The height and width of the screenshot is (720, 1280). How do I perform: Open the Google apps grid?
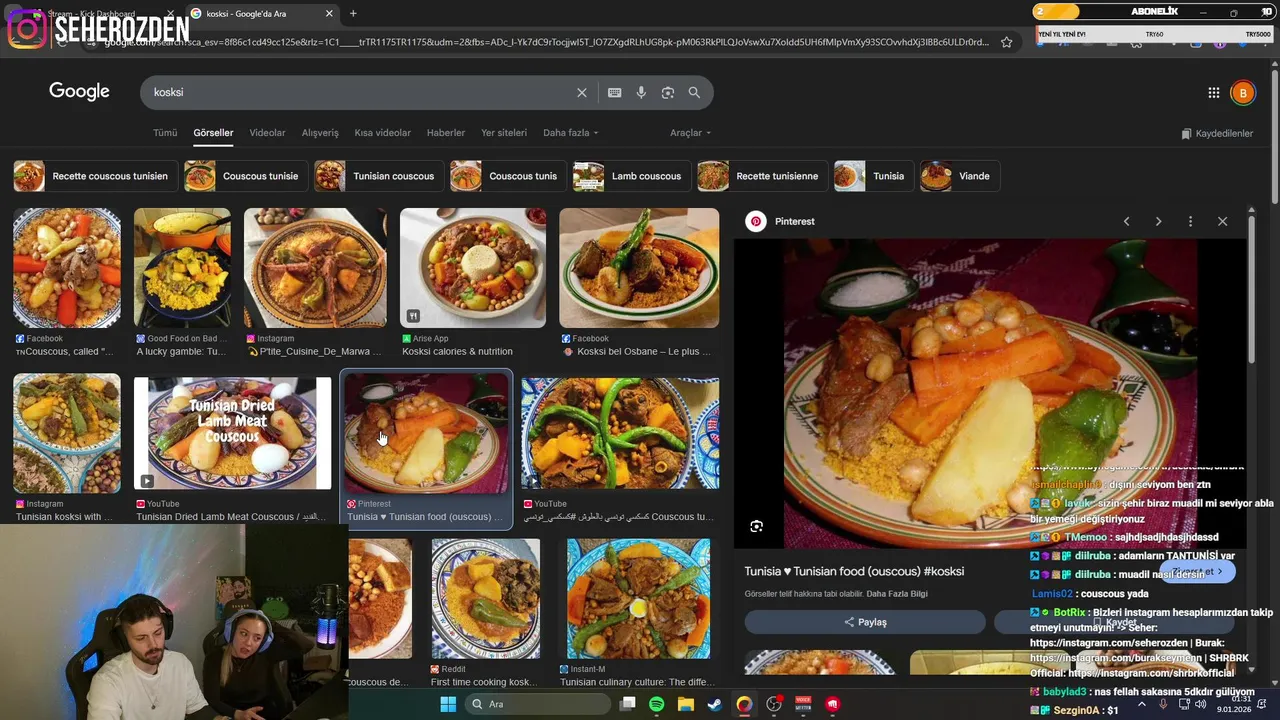click(1213, 93)
